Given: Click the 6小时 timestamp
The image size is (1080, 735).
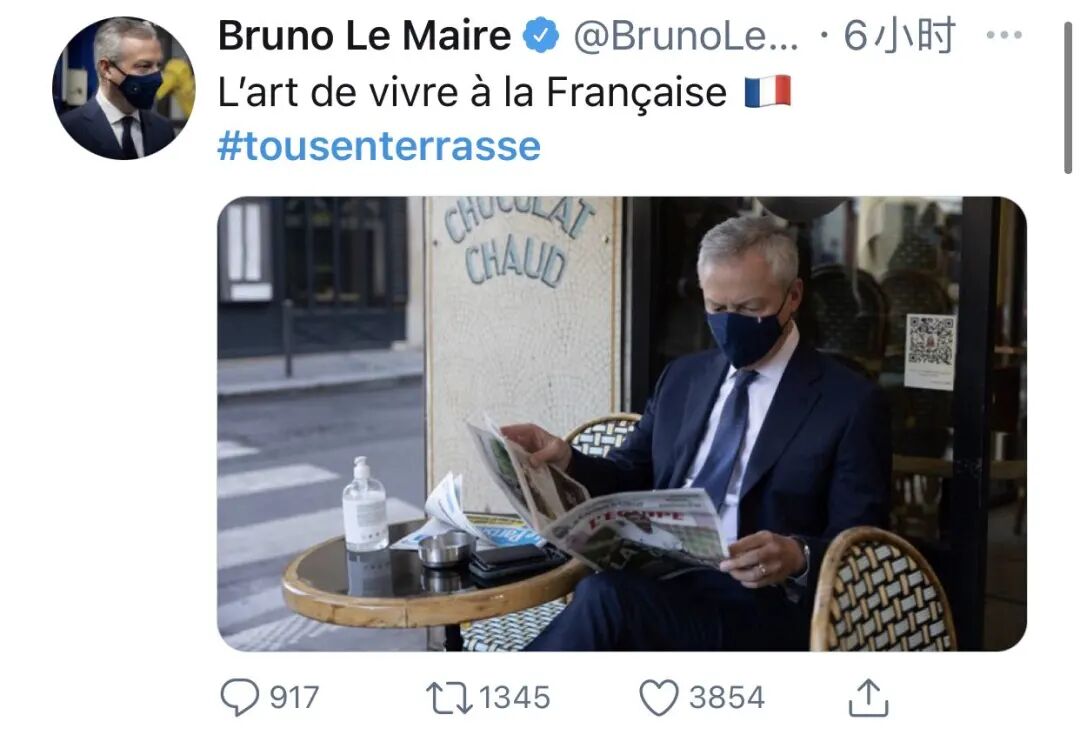Looking at the screenshot, I should pos(900,36).
